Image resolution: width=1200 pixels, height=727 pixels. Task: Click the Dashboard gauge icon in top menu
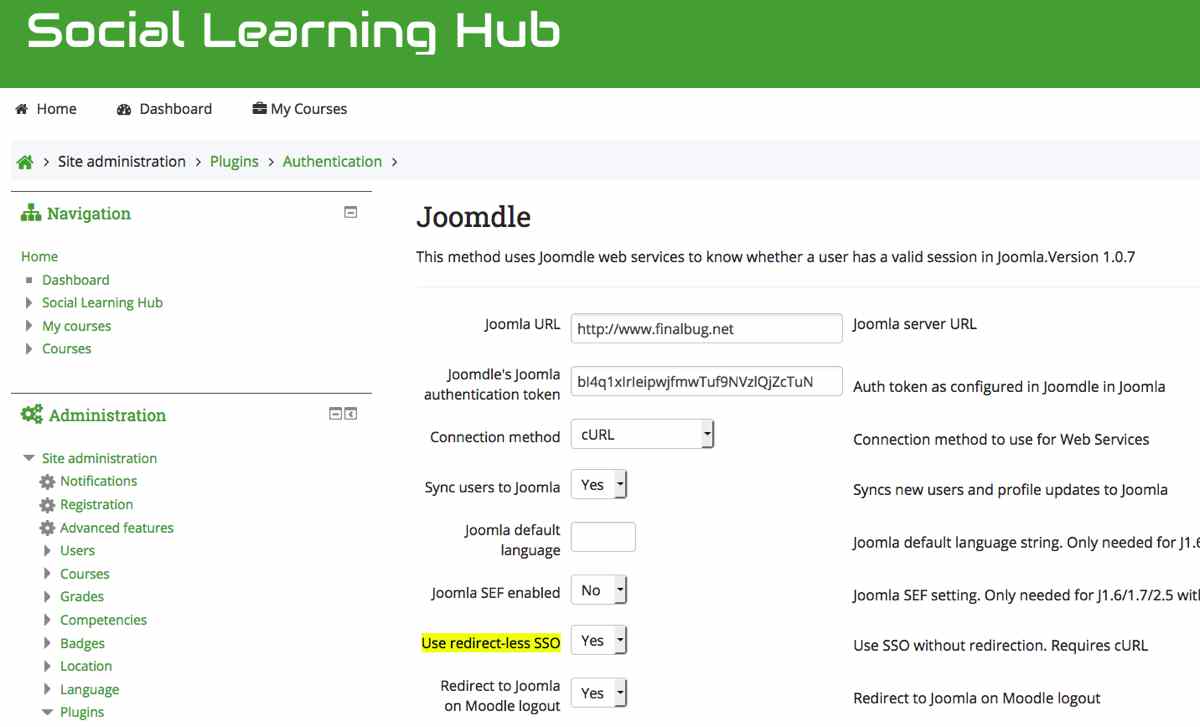124,109
